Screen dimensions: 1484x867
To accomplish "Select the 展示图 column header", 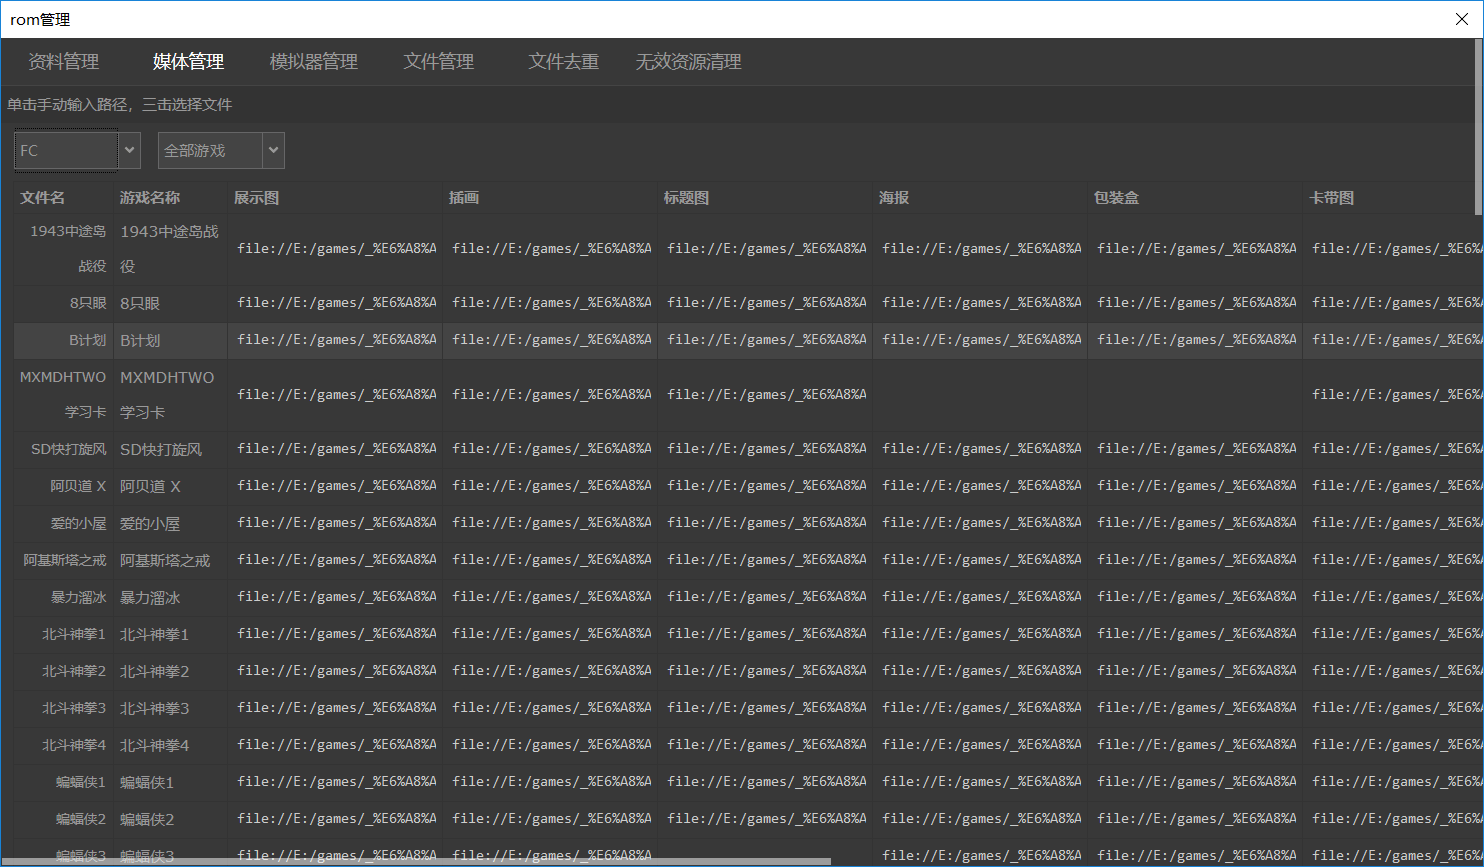I will 256,198.
